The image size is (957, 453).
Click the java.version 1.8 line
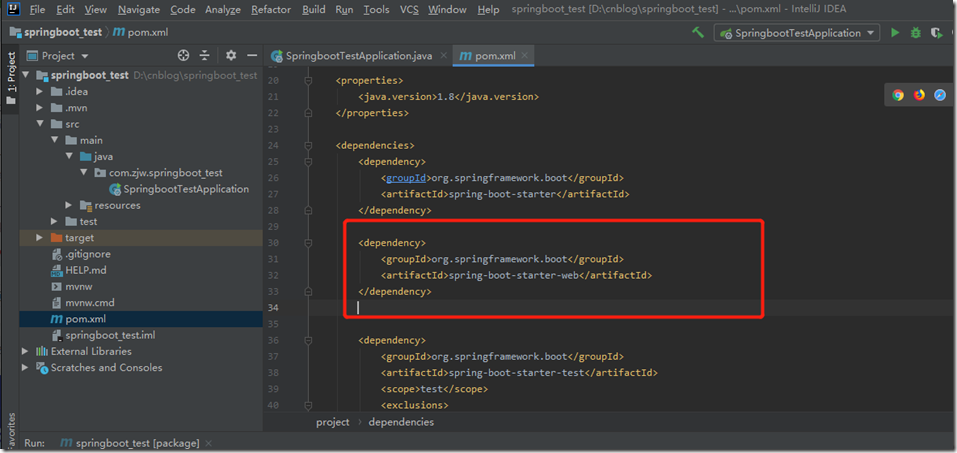click(x=449, y=96)
